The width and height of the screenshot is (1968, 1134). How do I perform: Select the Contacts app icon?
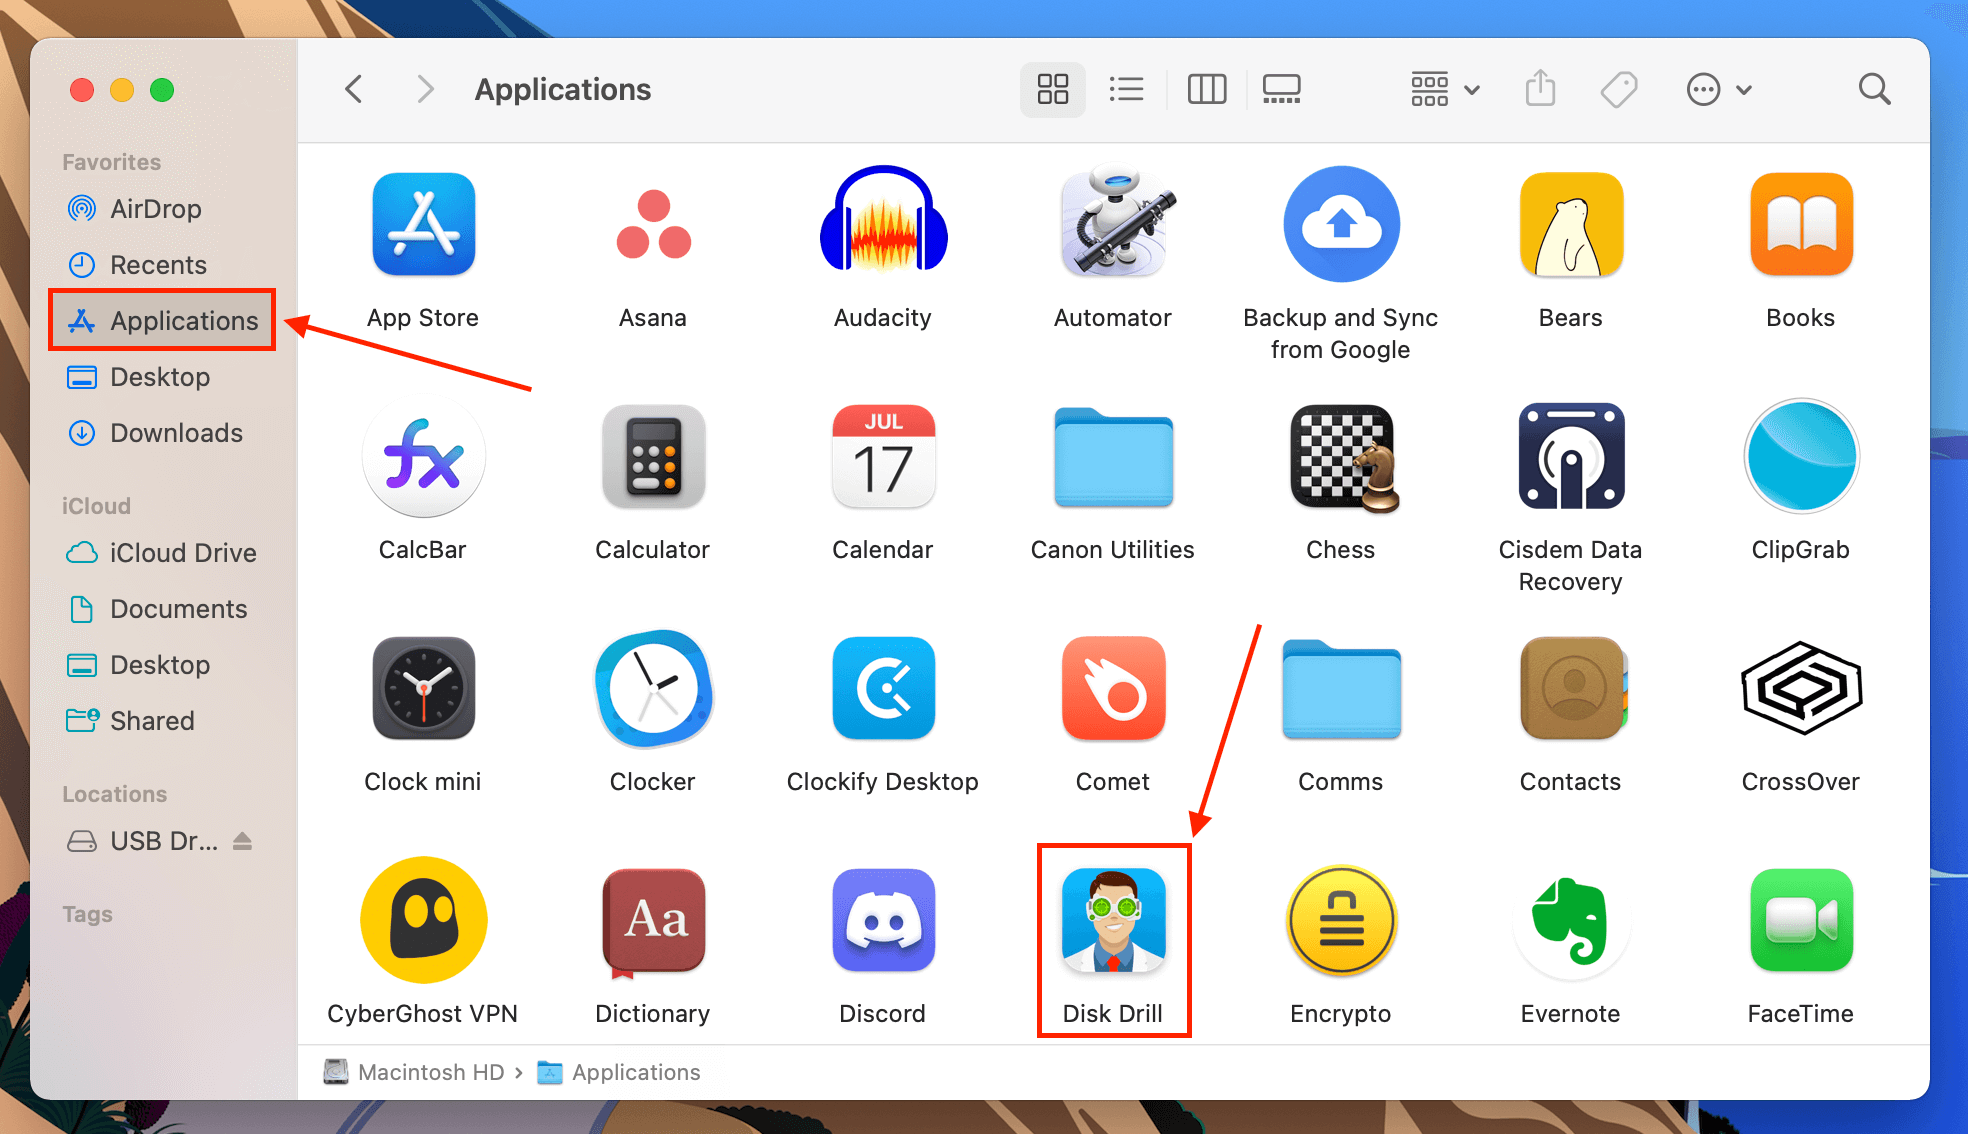pos(1573,688)
